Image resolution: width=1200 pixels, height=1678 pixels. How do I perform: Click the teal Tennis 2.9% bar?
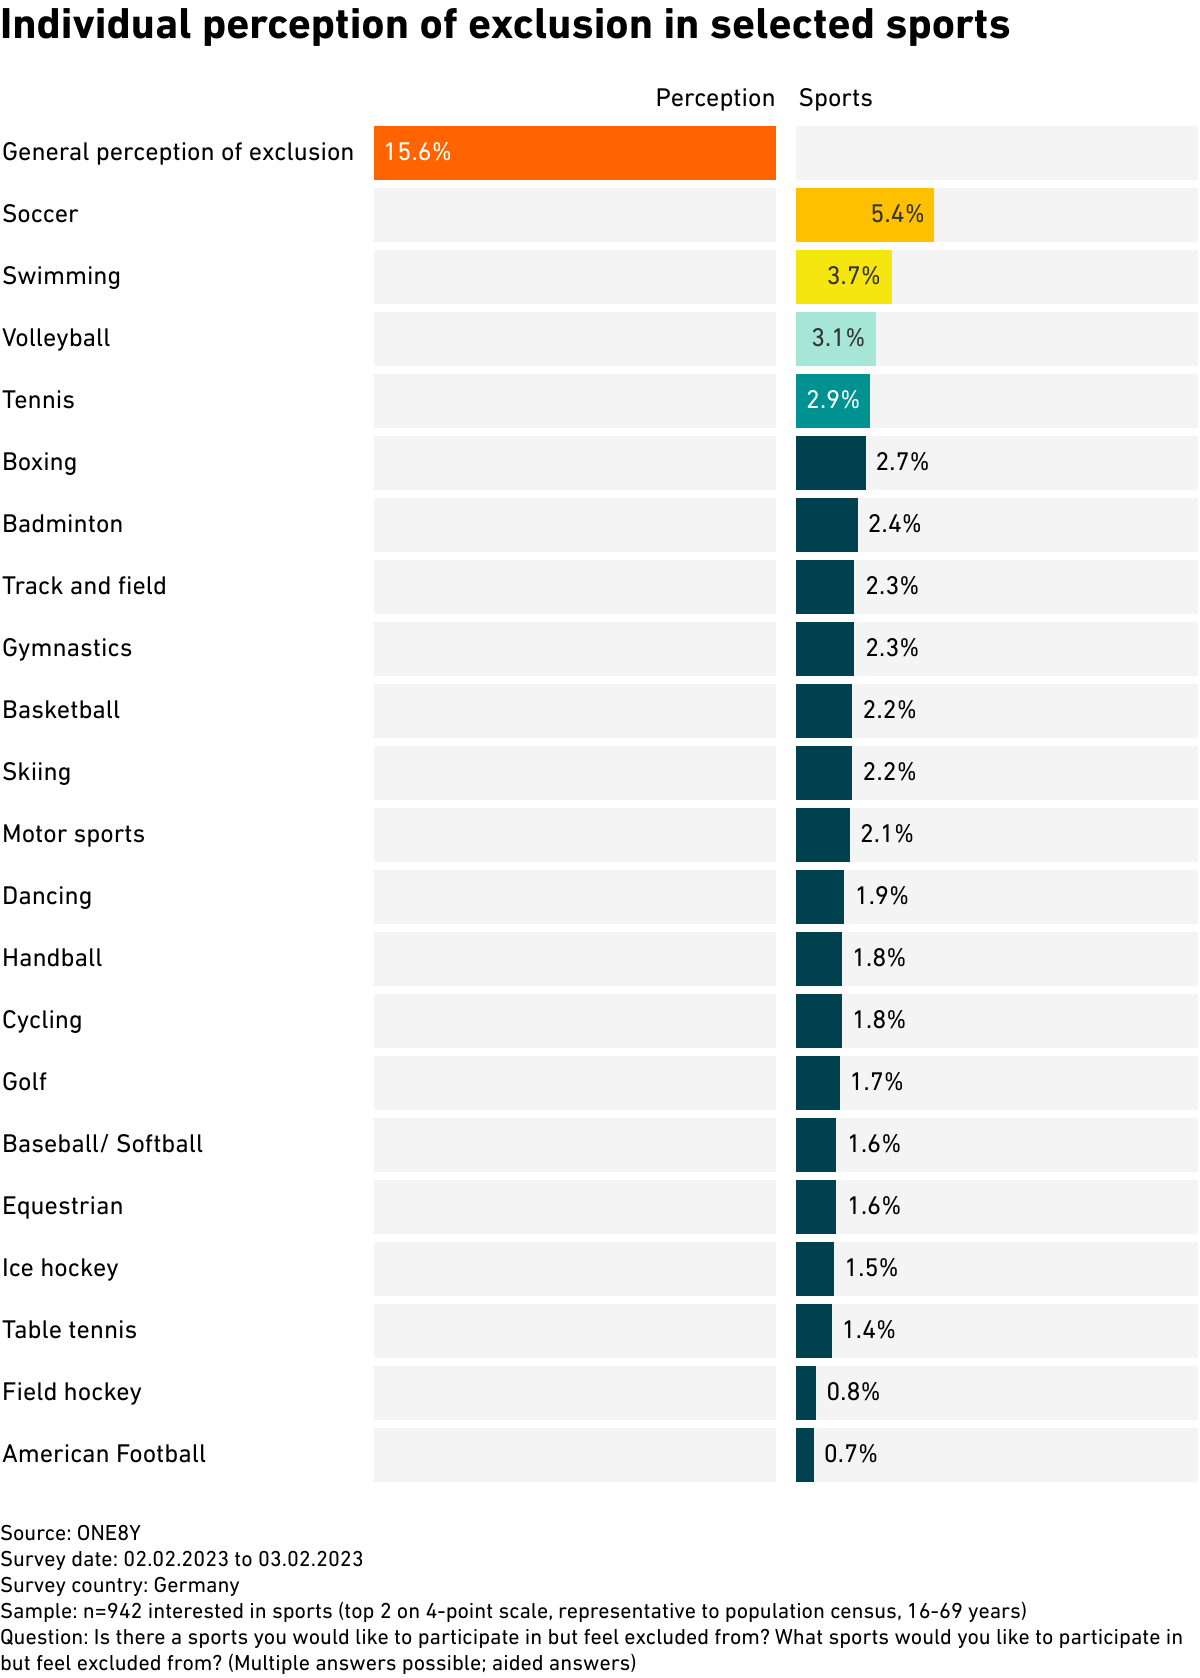pyautogui.click(x=832, y=401)
